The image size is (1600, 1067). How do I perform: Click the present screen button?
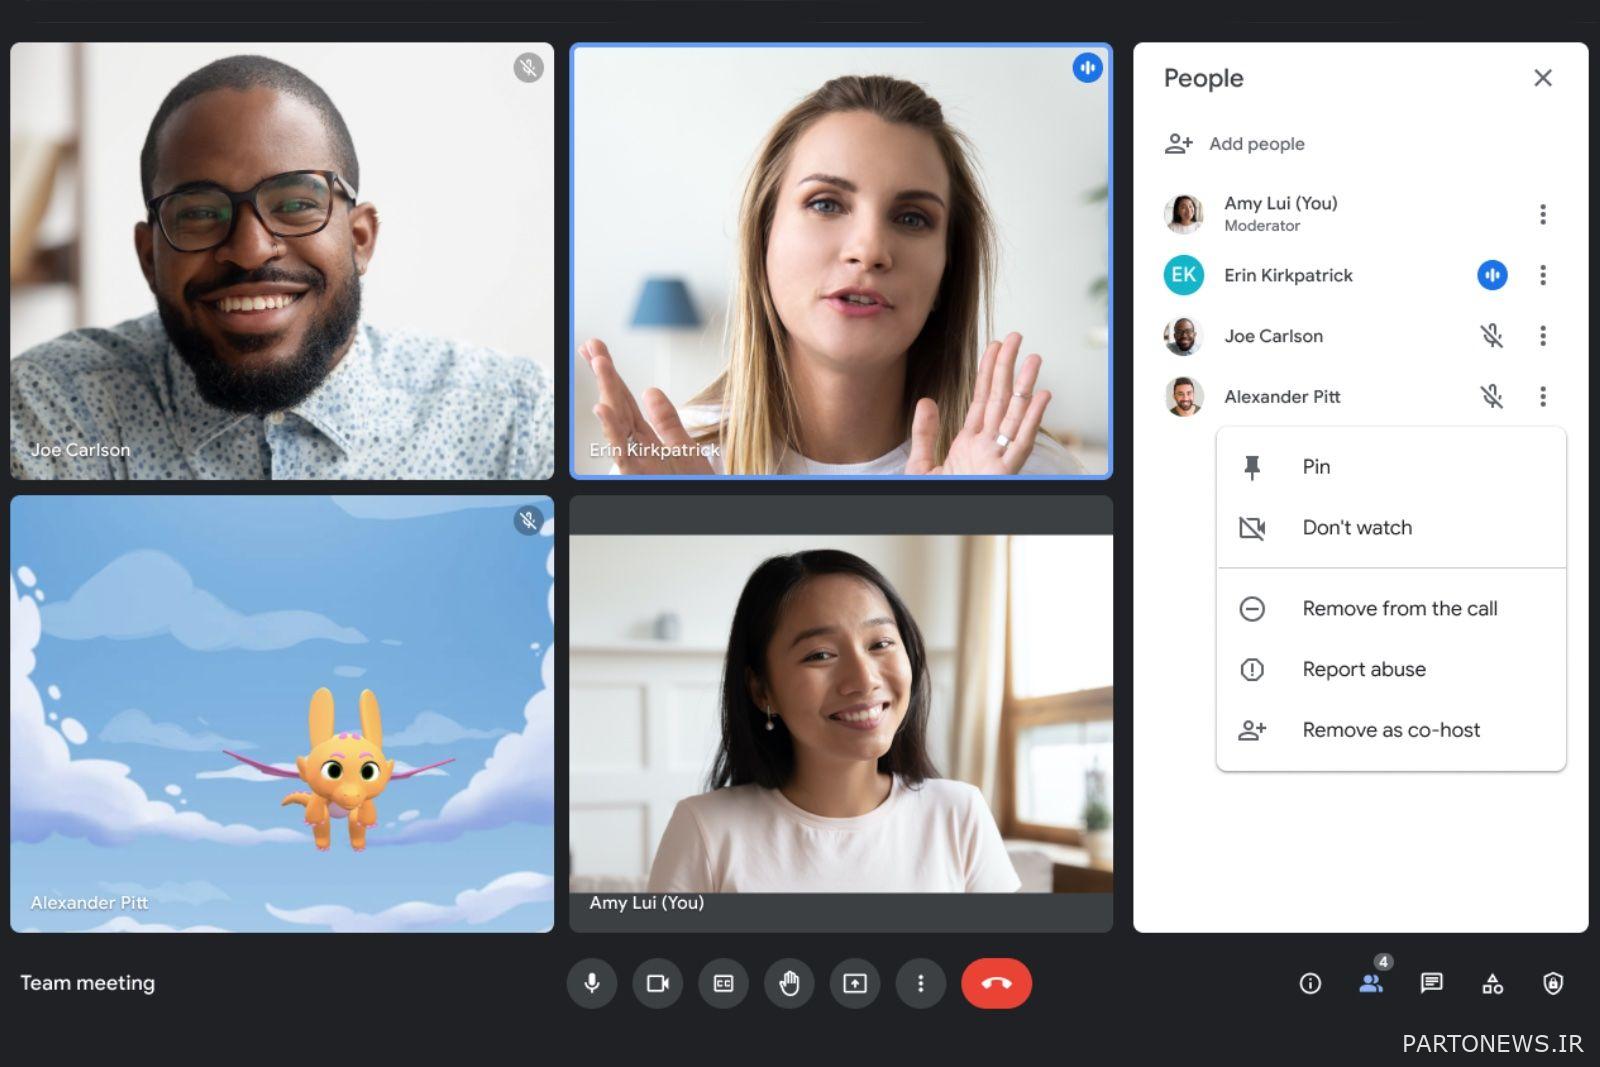click(x=855, y=983)
